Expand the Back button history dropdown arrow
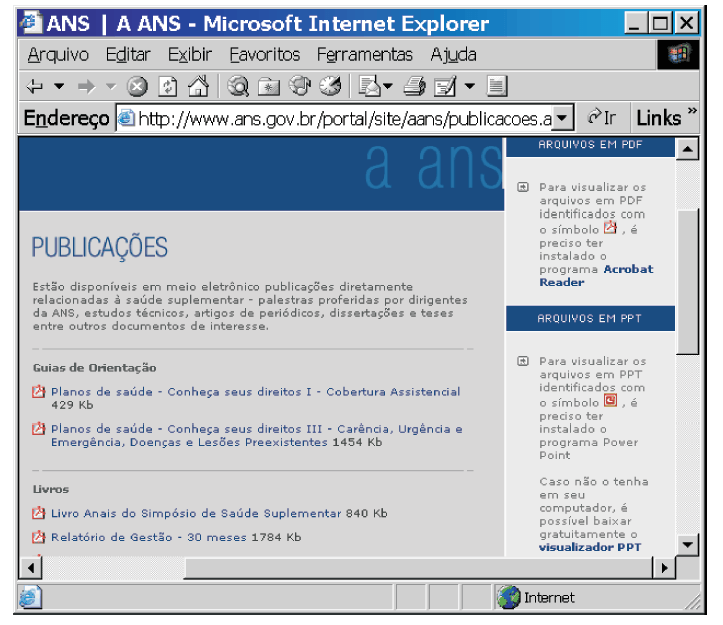The image size is (723, 625). pyautogui.click(x=59, y=87)
